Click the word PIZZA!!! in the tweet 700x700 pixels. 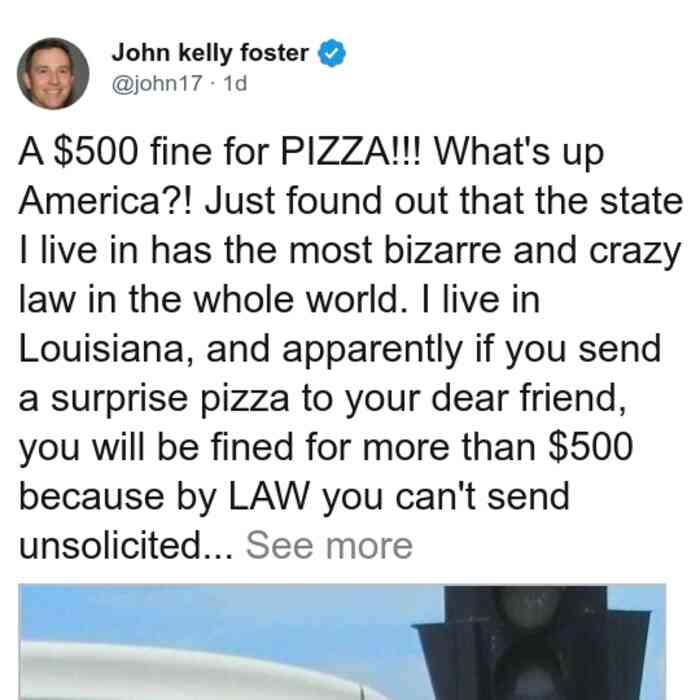350,151
